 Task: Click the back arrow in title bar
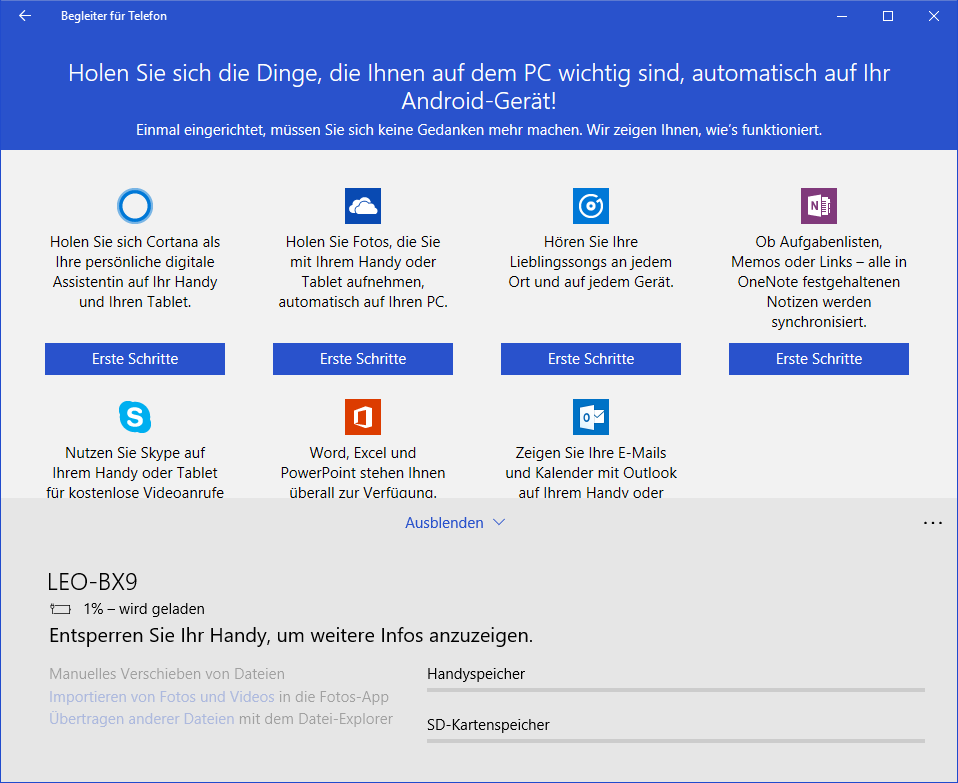pyautogui.click(x=24, y=16)
